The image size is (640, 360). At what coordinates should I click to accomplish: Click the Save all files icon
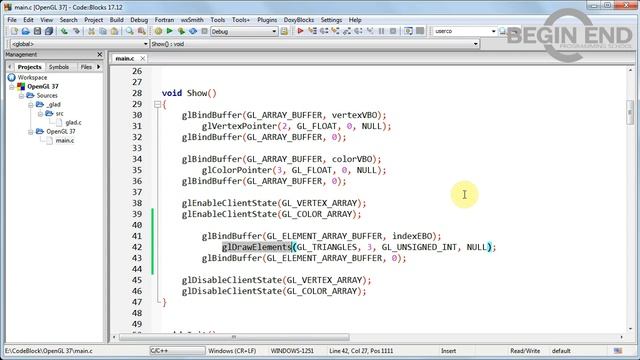49,31
